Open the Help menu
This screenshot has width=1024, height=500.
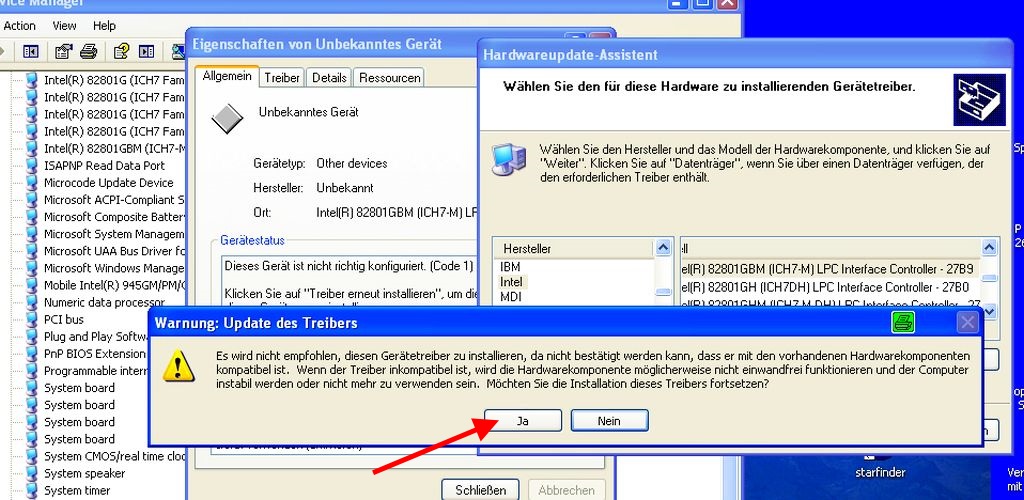click(x=104, y=26)
